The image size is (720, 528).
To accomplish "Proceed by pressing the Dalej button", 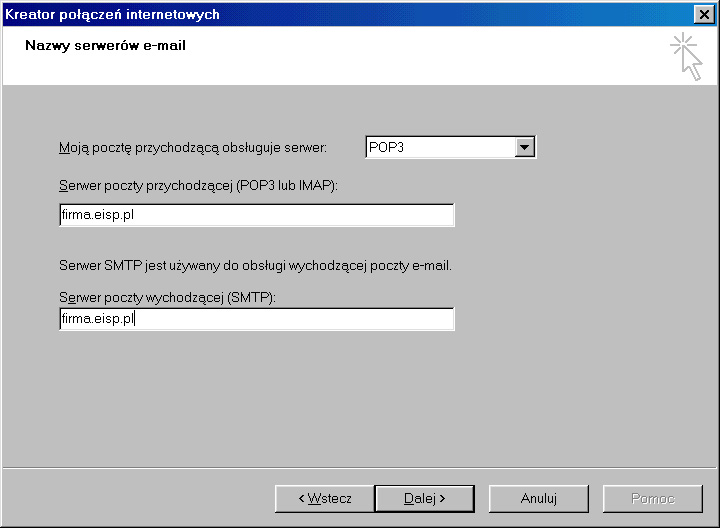I will (424, 498).
